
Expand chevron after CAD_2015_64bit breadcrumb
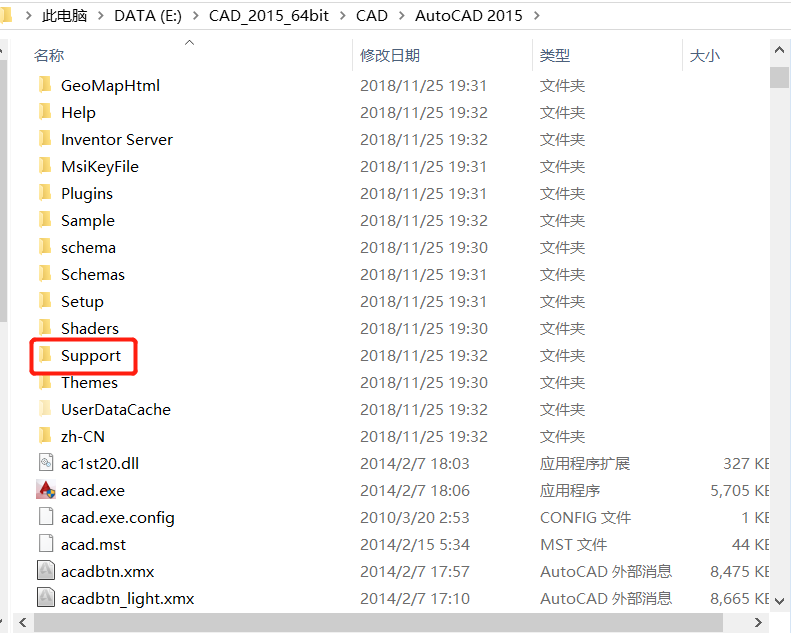(343, 16)
